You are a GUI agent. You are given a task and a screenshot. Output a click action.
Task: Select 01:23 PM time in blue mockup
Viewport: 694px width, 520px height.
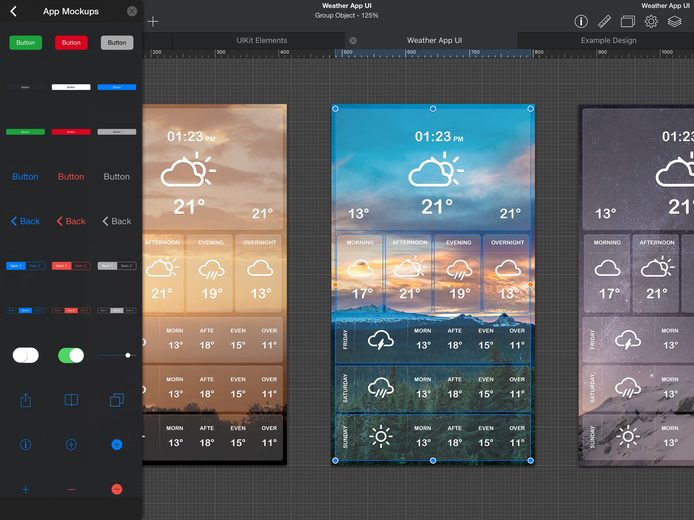pos(439,137)
